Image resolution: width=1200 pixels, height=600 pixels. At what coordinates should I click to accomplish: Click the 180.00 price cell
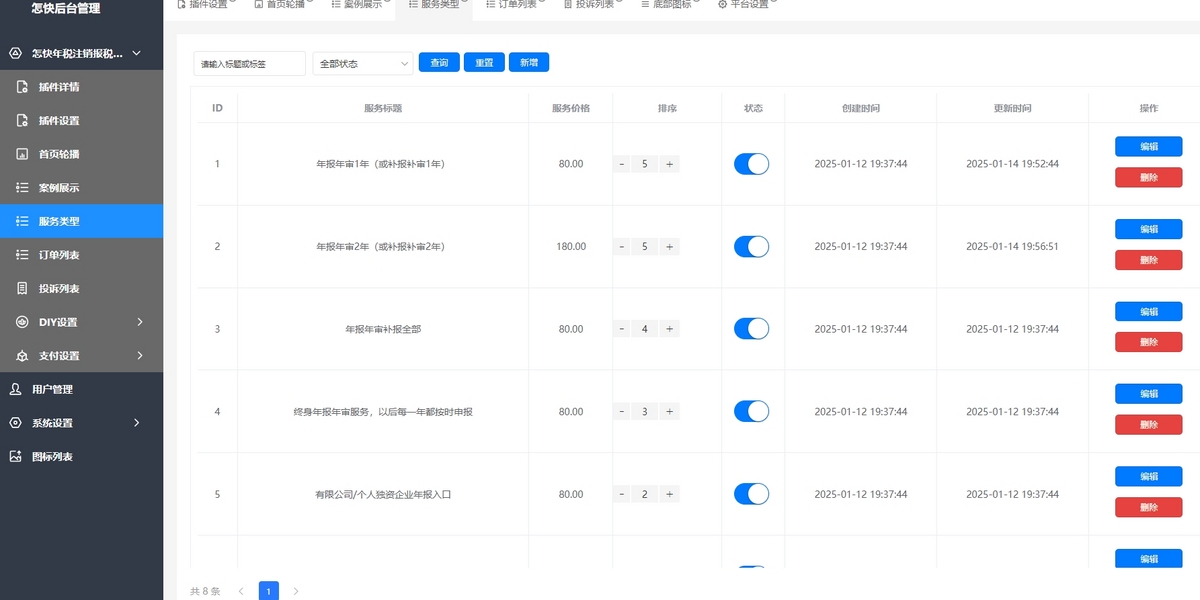tap(571, 246)
